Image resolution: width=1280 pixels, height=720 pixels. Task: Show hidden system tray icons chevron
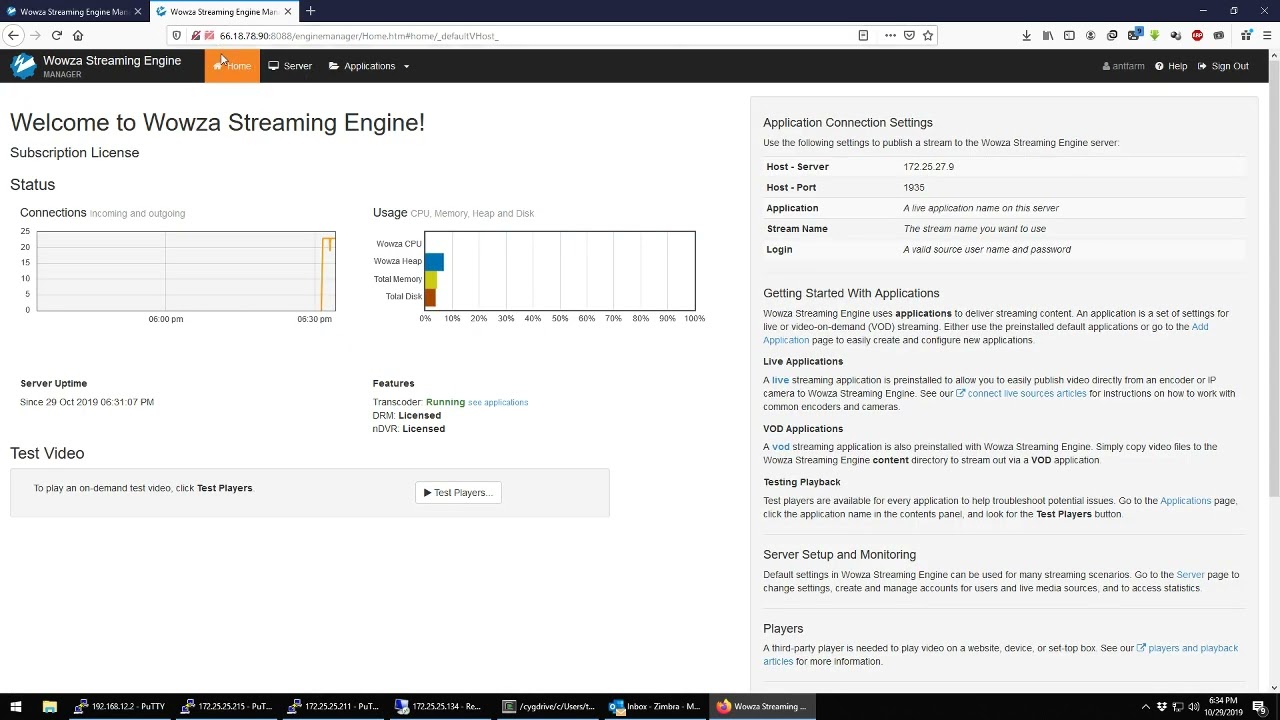1144,706
